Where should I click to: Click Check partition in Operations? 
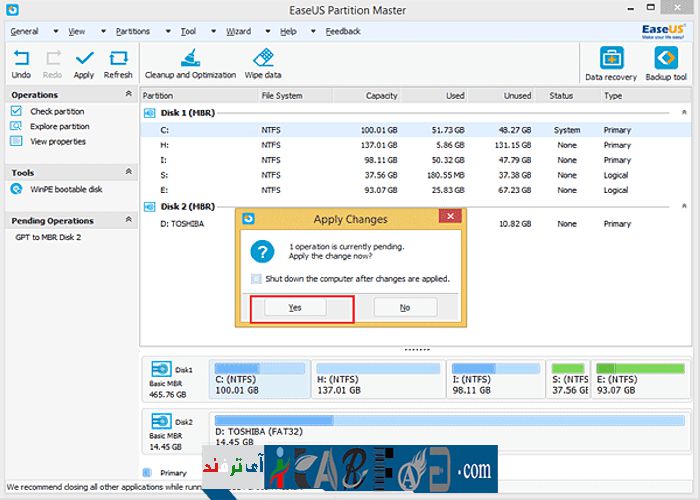tap(57, 112)
